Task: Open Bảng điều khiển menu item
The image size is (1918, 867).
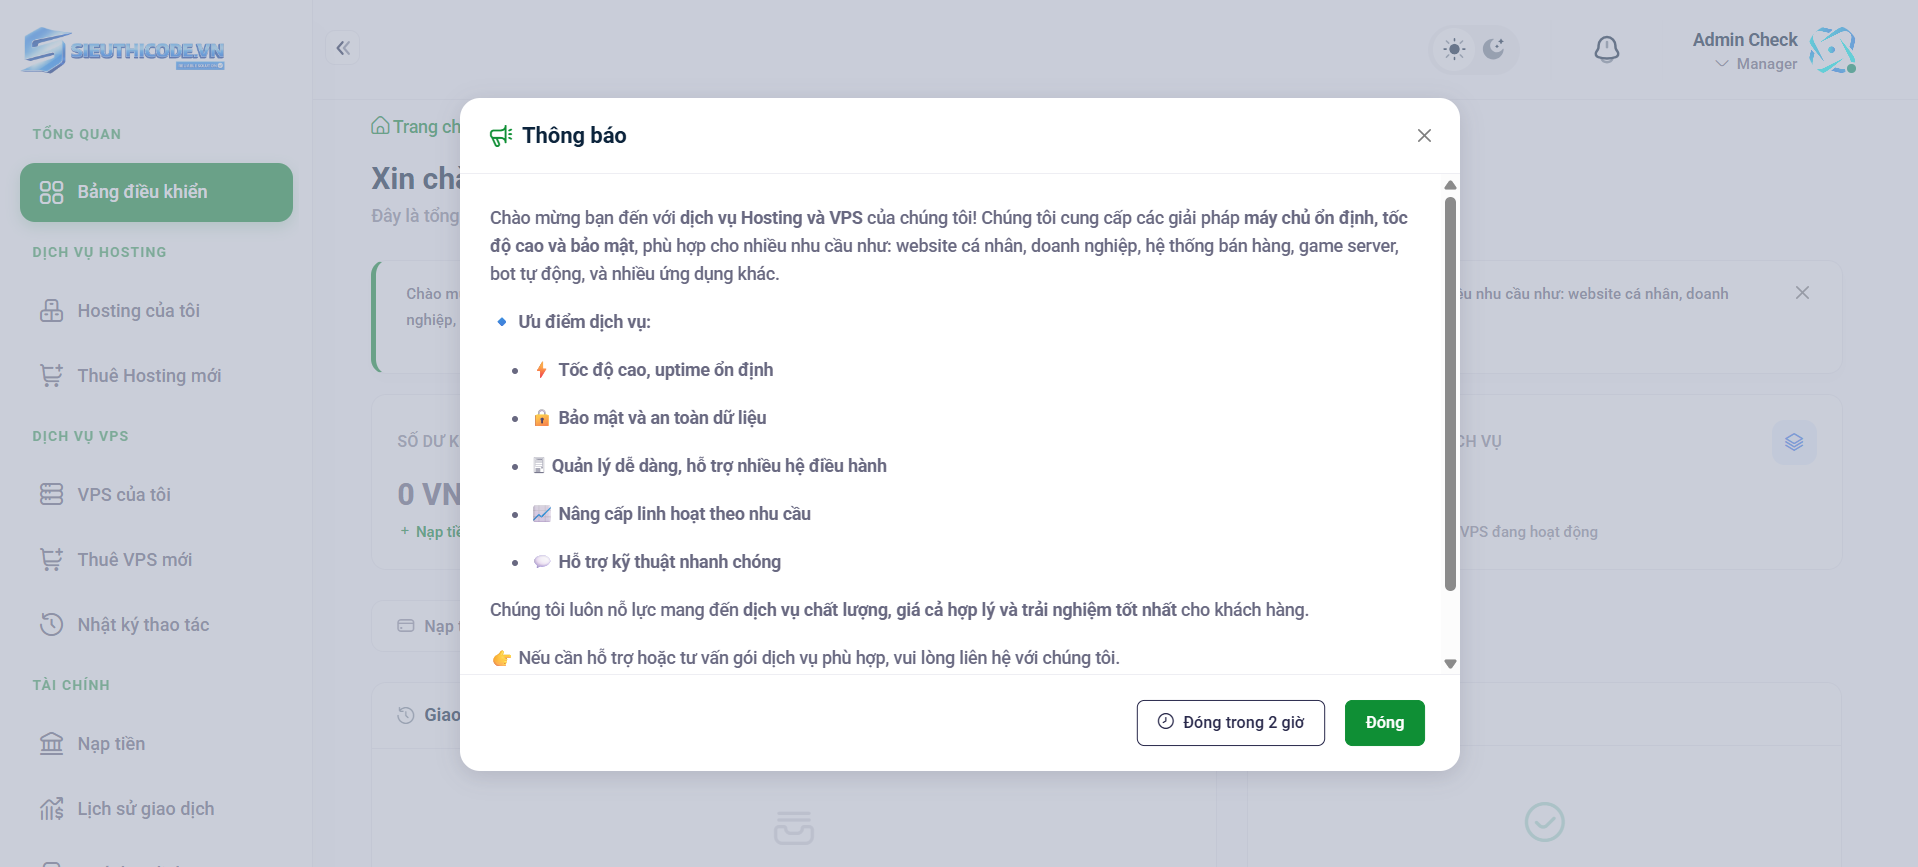Action: point(156,192)
